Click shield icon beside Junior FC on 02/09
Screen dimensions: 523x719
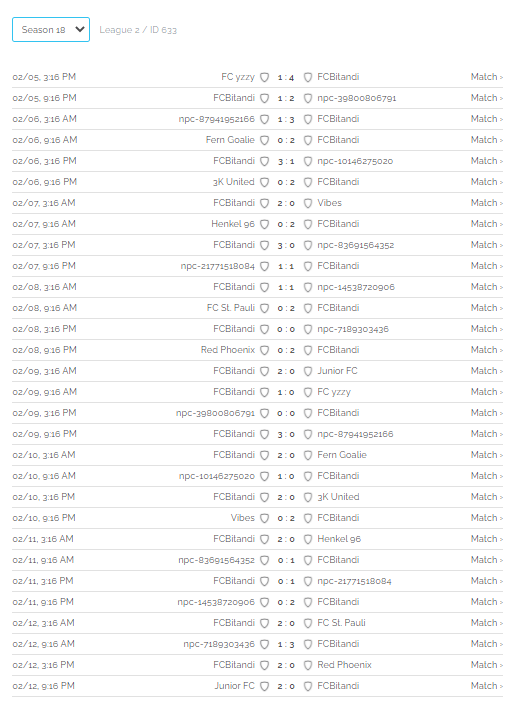308,371
